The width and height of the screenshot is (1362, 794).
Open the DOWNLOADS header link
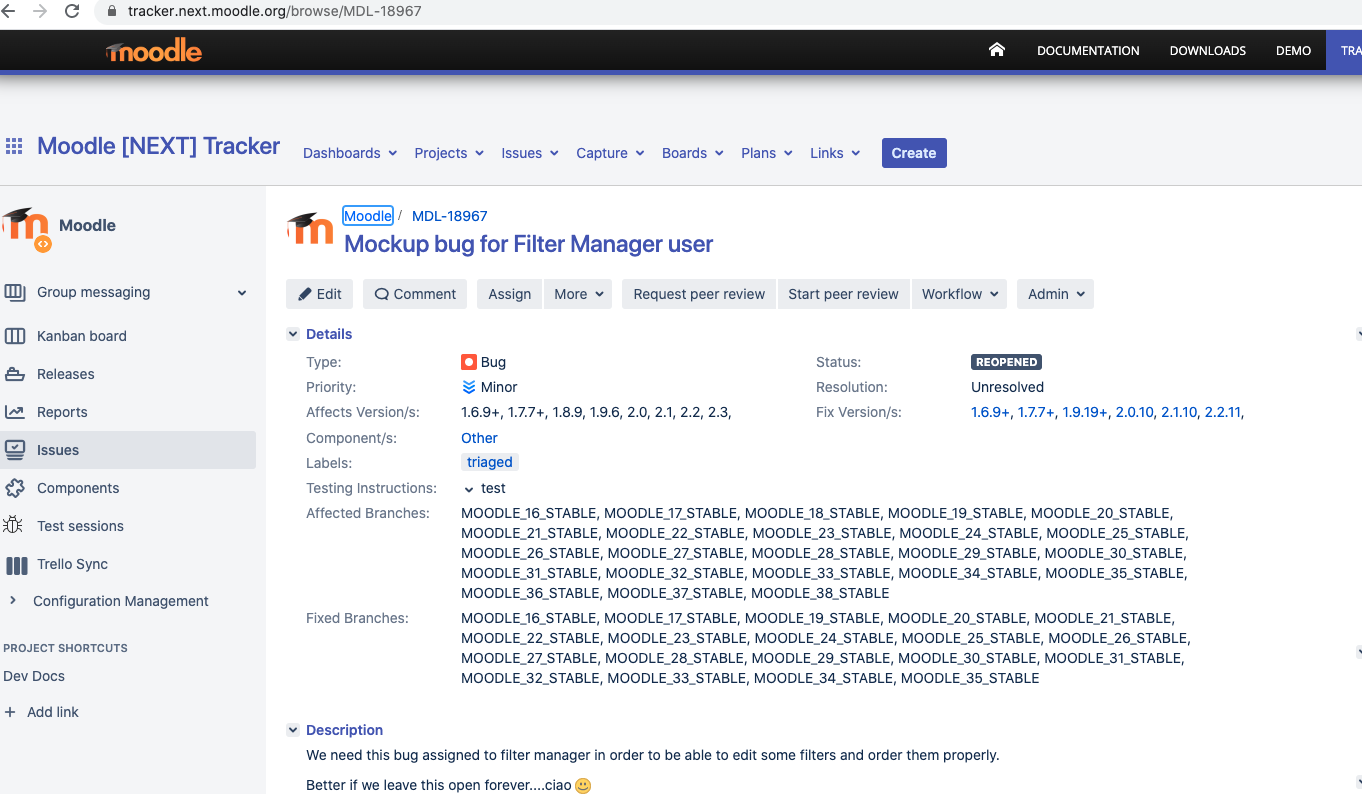coord(1208,51)
